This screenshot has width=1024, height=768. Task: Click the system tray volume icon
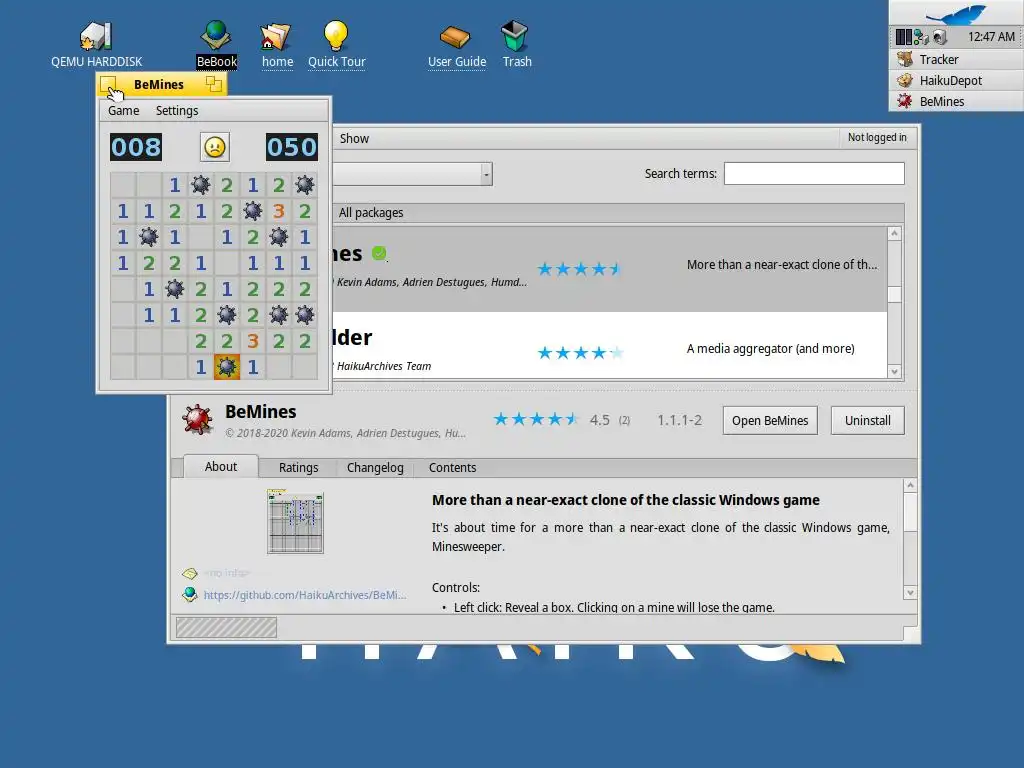[x=940, y=37]
